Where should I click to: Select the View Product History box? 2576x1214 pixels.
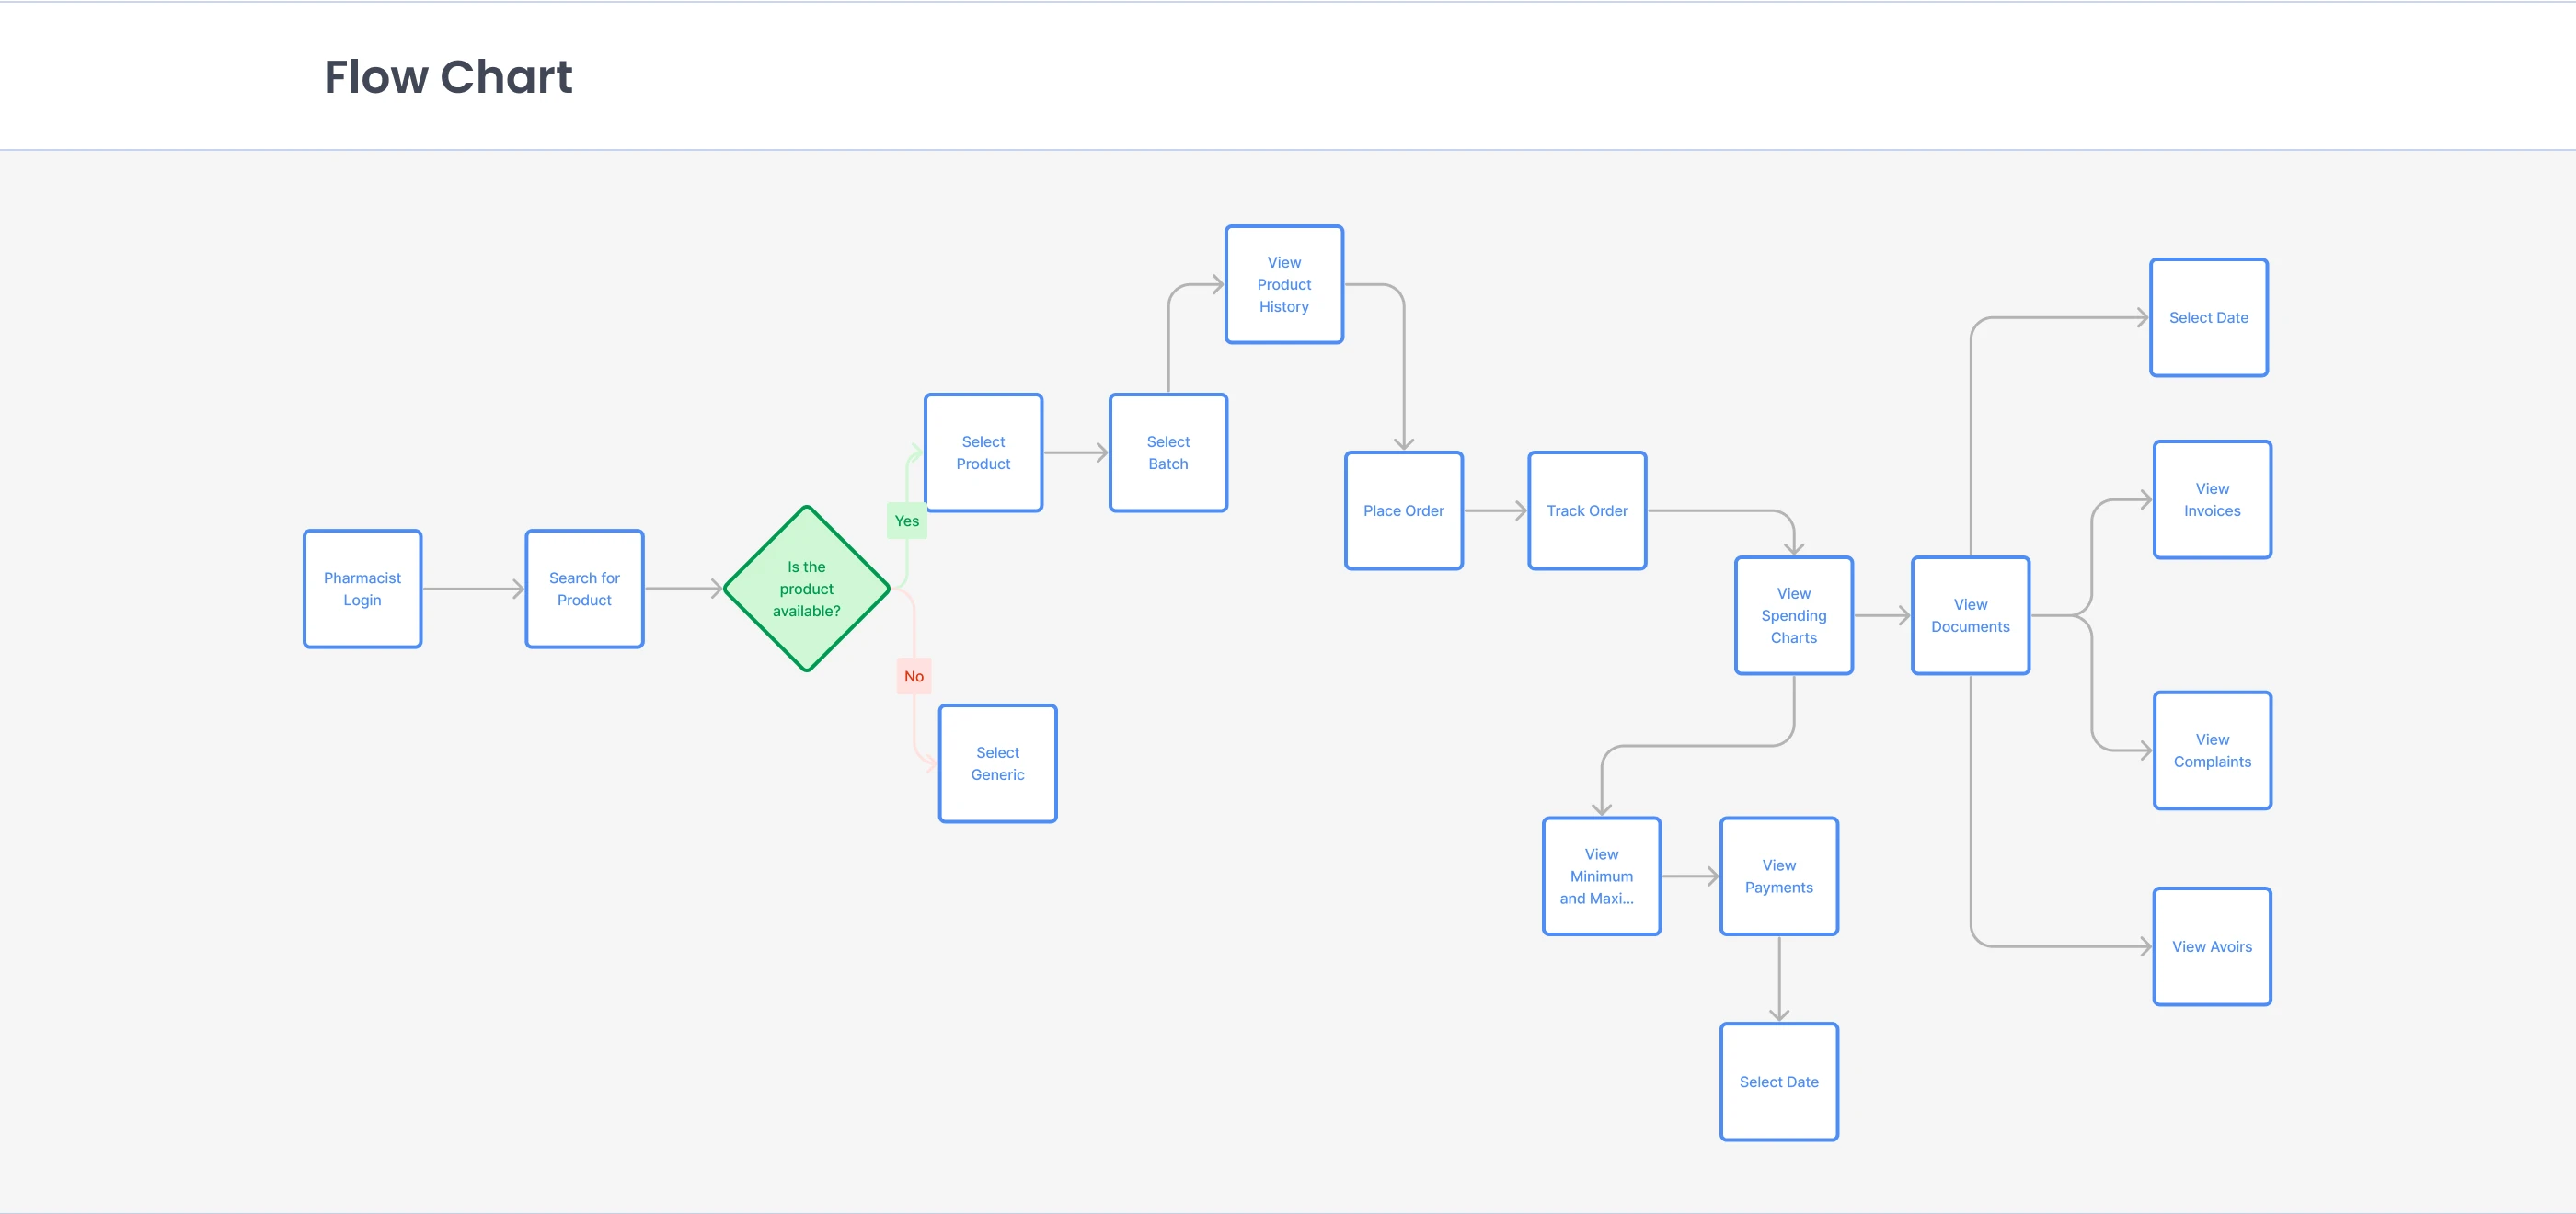click(1284, 285)
